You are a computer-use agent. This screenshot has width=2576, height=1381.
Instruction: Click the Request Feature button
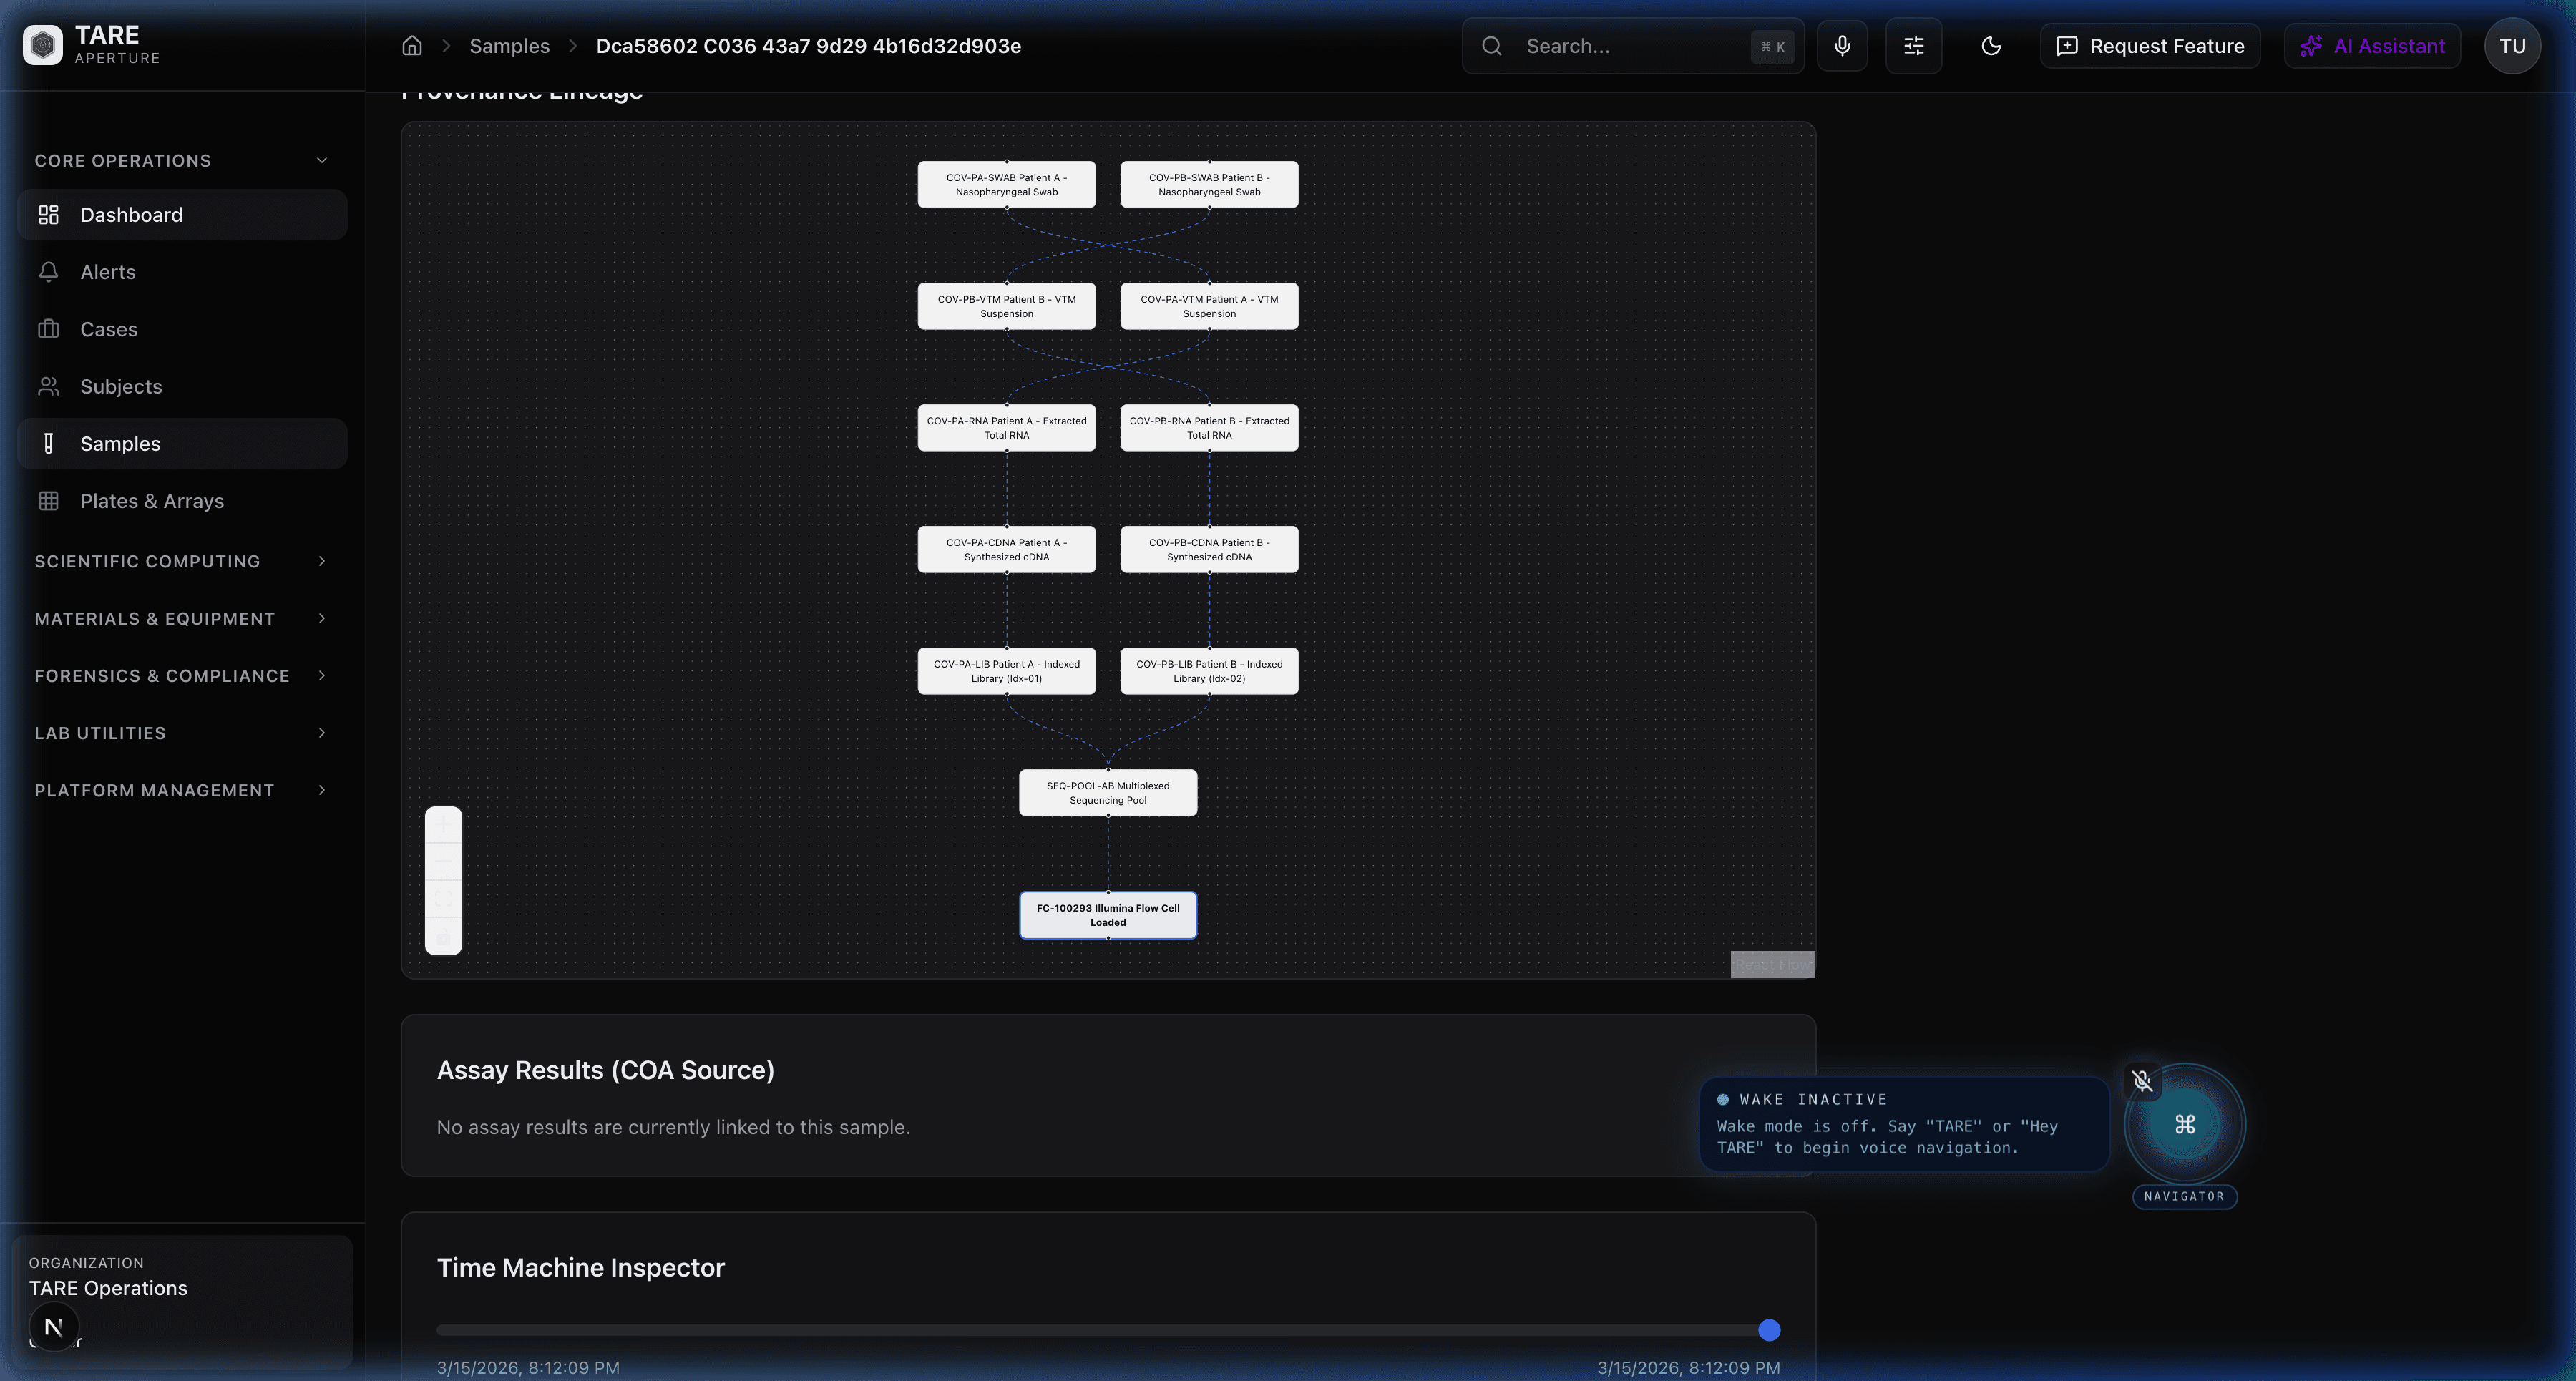tap(2150, 45)
